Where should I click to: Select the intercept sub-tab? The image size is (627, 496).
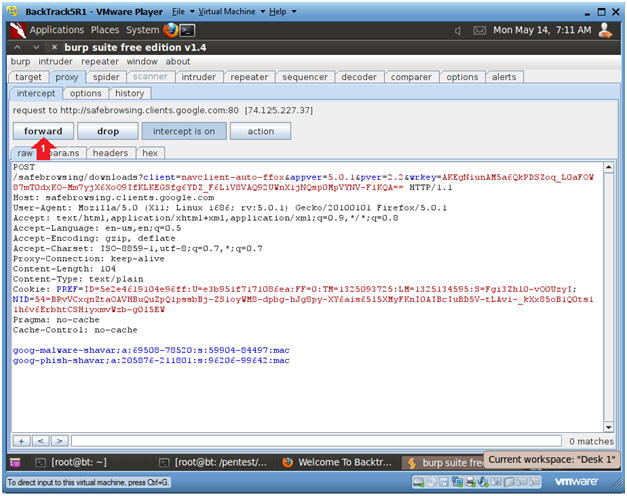click(x=36, y=93)
